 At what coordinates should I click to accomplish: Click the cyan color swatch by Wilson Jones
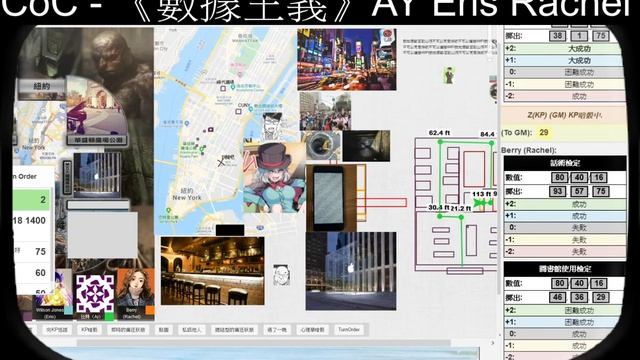68,310
